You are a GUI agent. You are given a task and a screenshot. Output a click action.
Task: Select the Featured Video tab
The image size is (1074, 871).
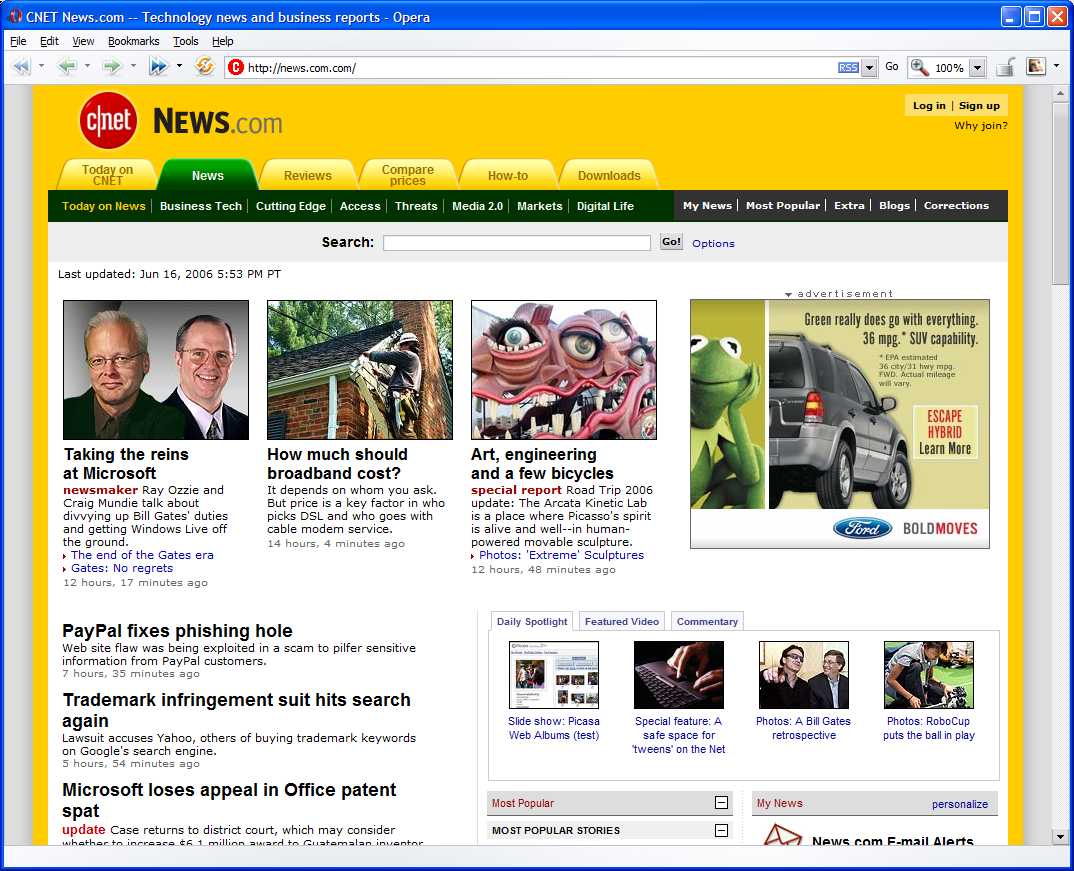pyautogui.click(x=621, y=621)
